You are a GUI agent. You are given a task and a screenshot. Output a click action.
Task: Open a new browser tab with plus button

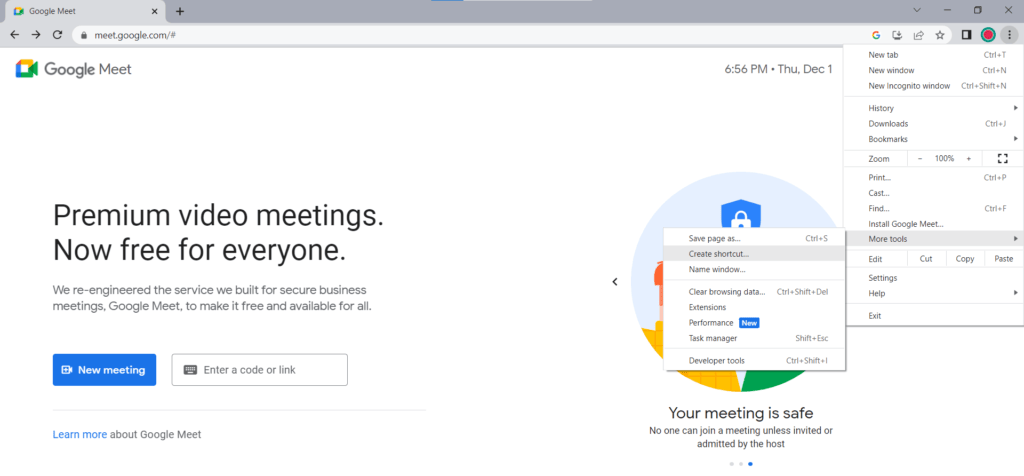point(180,11)
